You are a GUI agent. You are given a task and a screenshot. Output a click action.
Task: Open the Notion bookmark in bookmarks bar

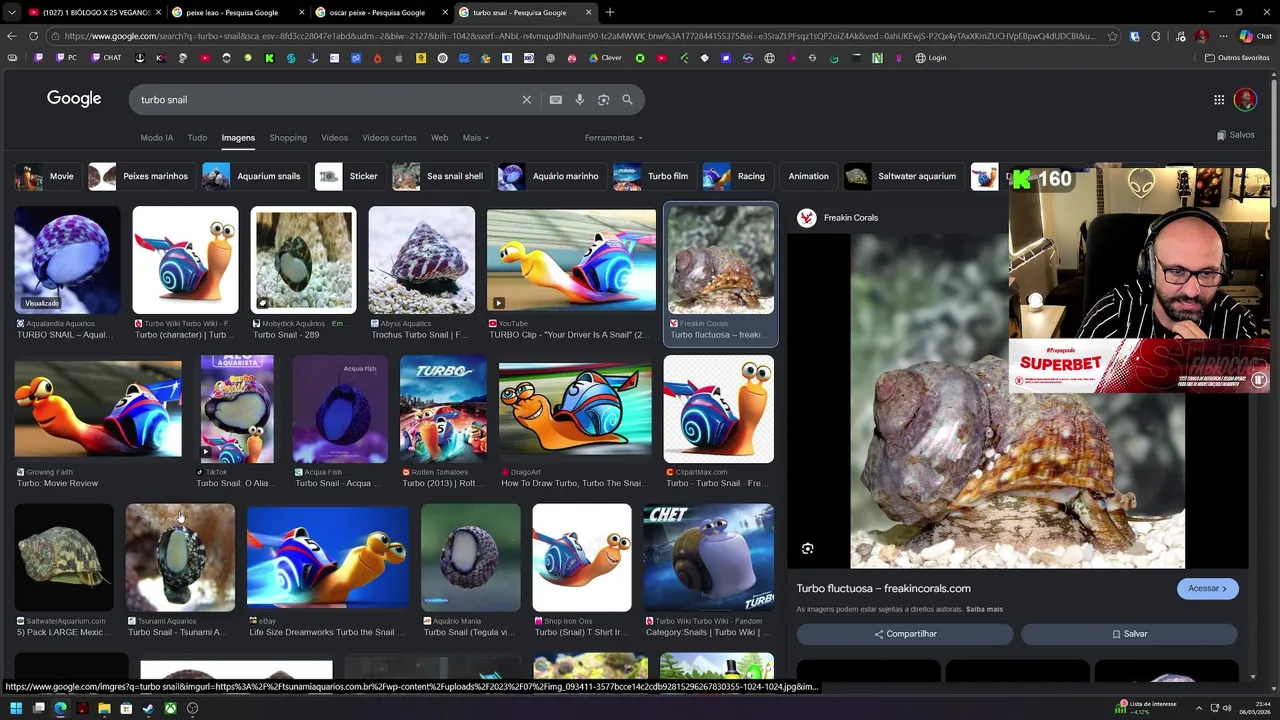877,58
